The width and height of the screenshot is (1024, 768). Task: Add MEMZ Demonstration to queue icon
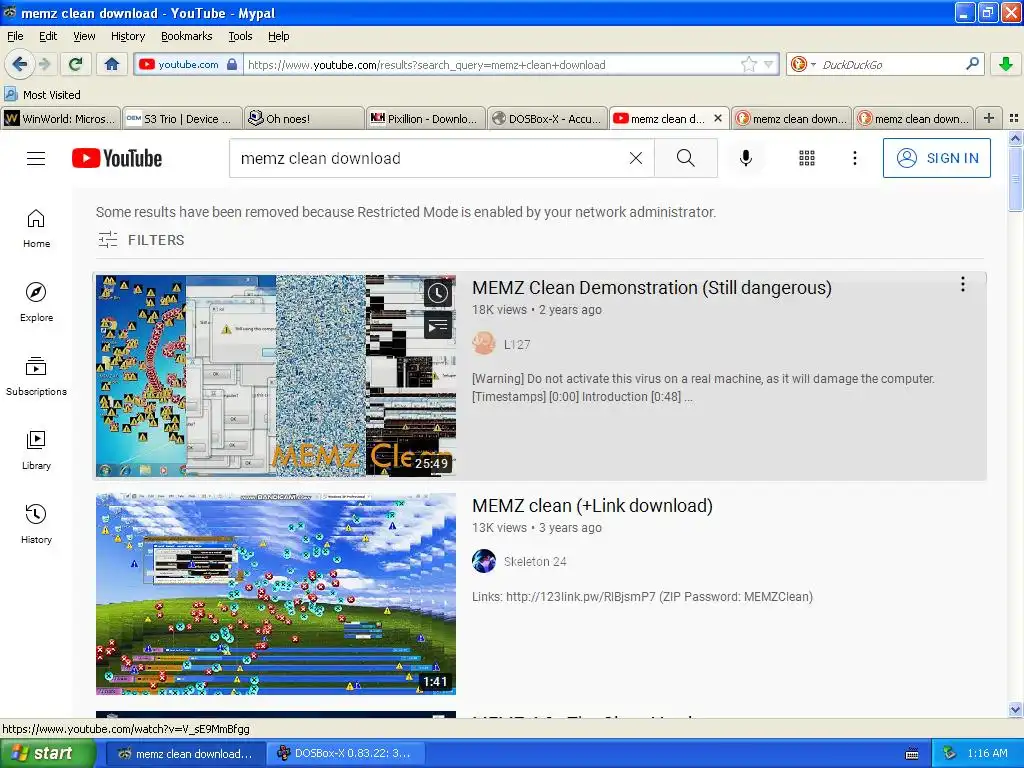(x=438, y=325)
